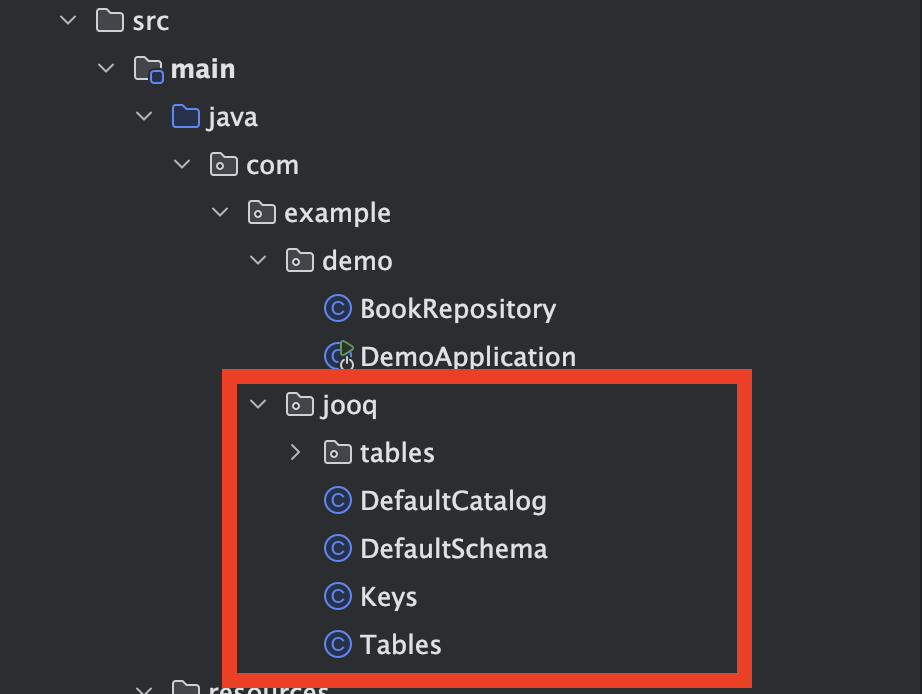Click the main module folder icon
Image resolution: width=922 pixels, height=694 pixels.
(148, 69)
